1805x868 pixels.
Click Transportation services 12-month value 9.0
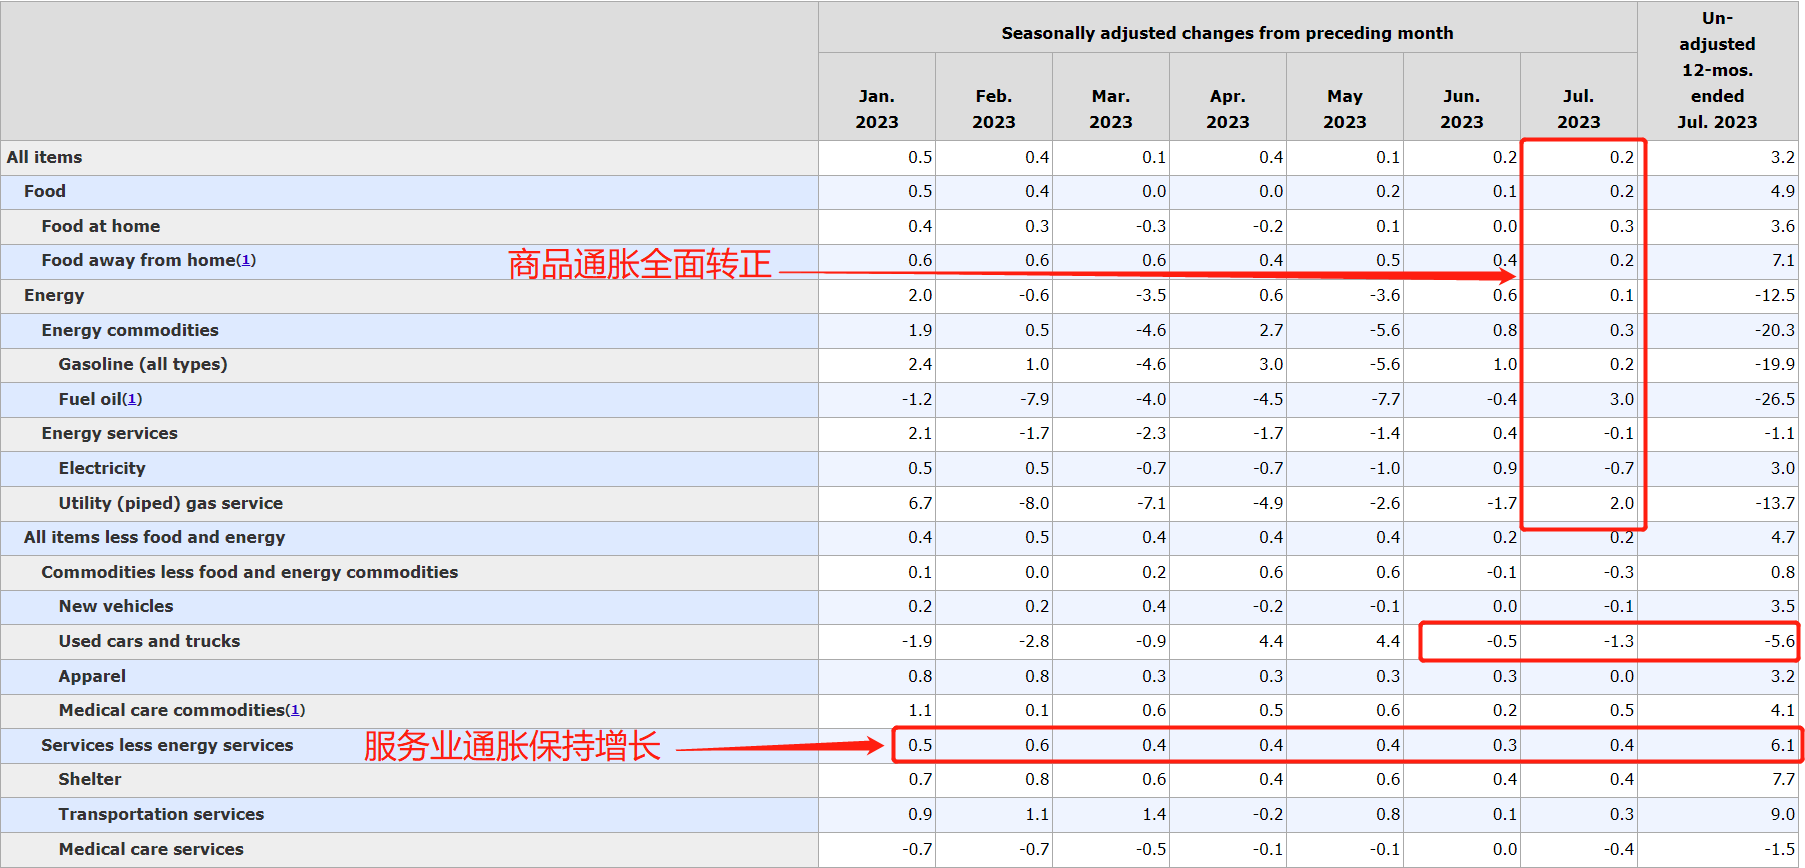click(x=1783, y=814)
